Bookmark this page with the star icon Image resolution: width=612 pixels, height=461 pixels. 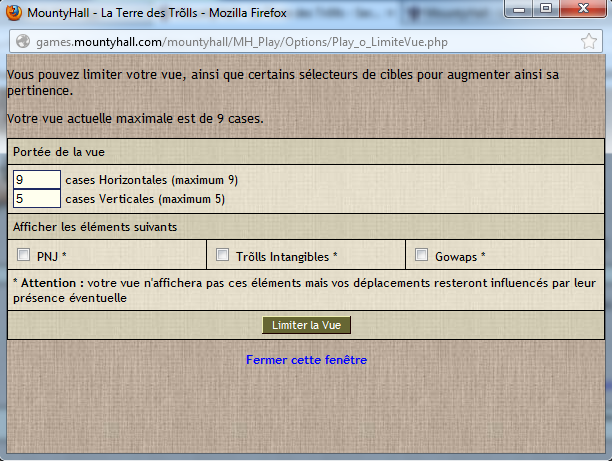[590, 43]
